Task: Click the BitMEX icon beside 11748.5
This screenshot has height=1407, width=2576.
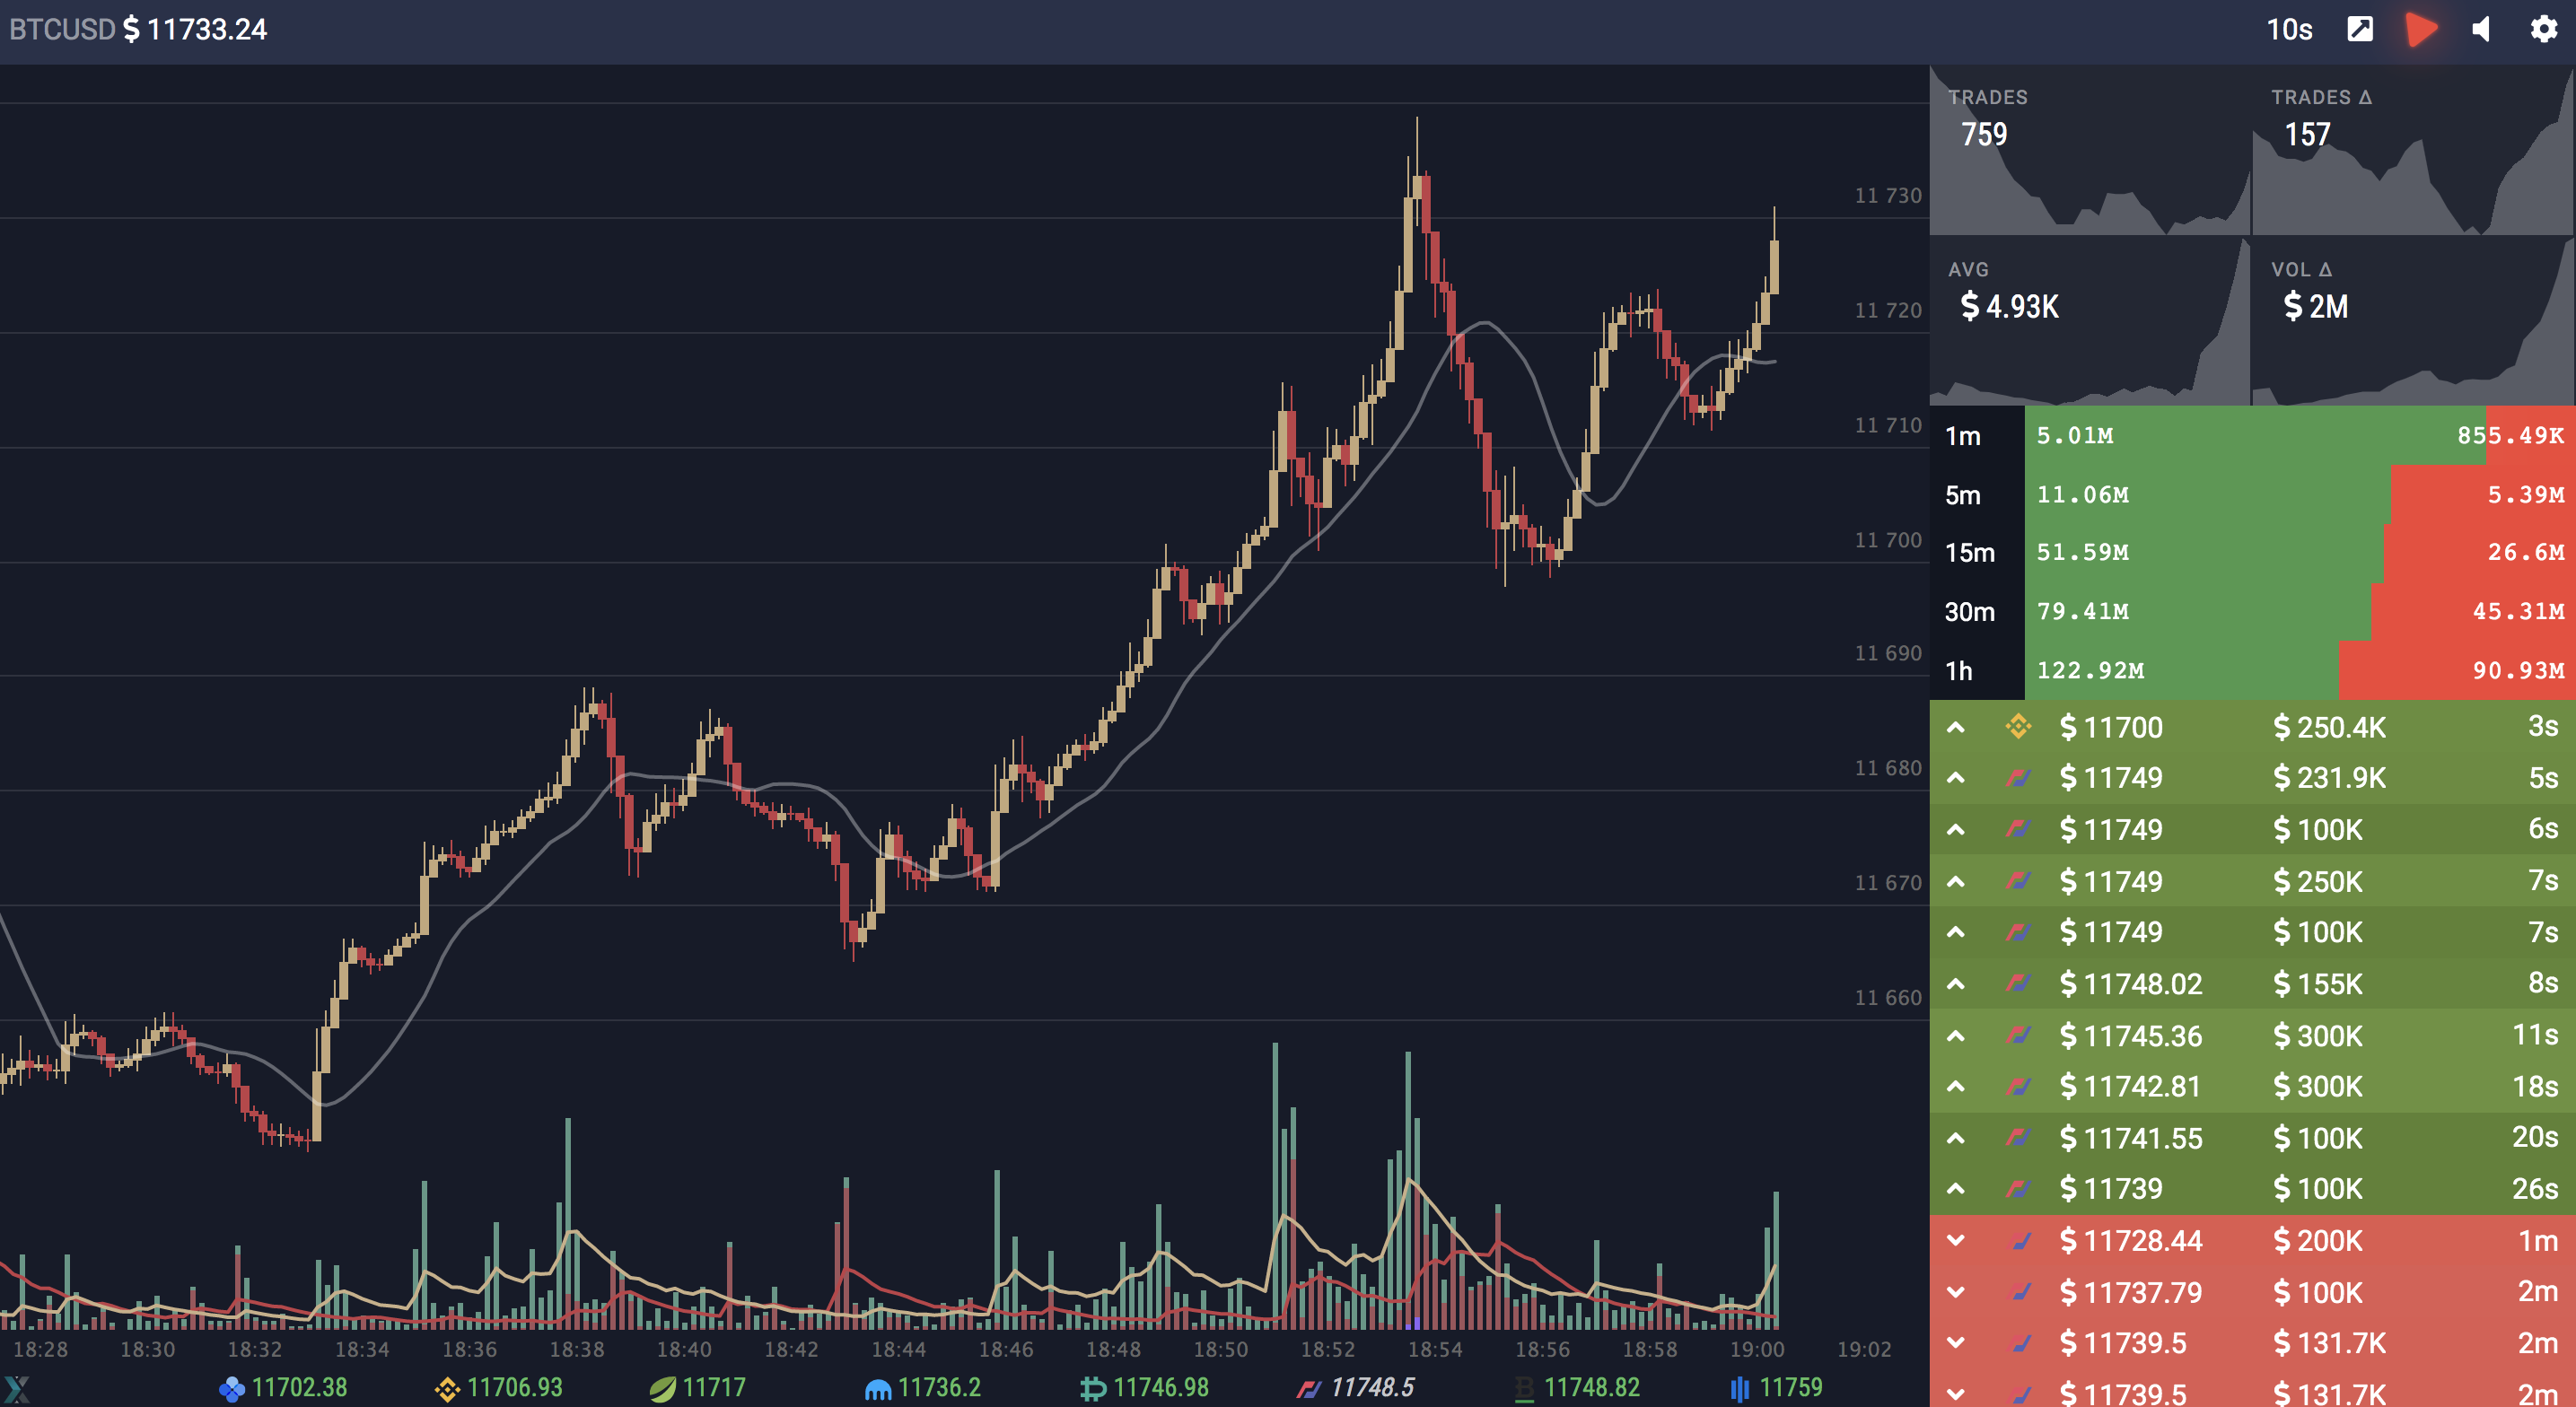Action: pos(1309,1389)
